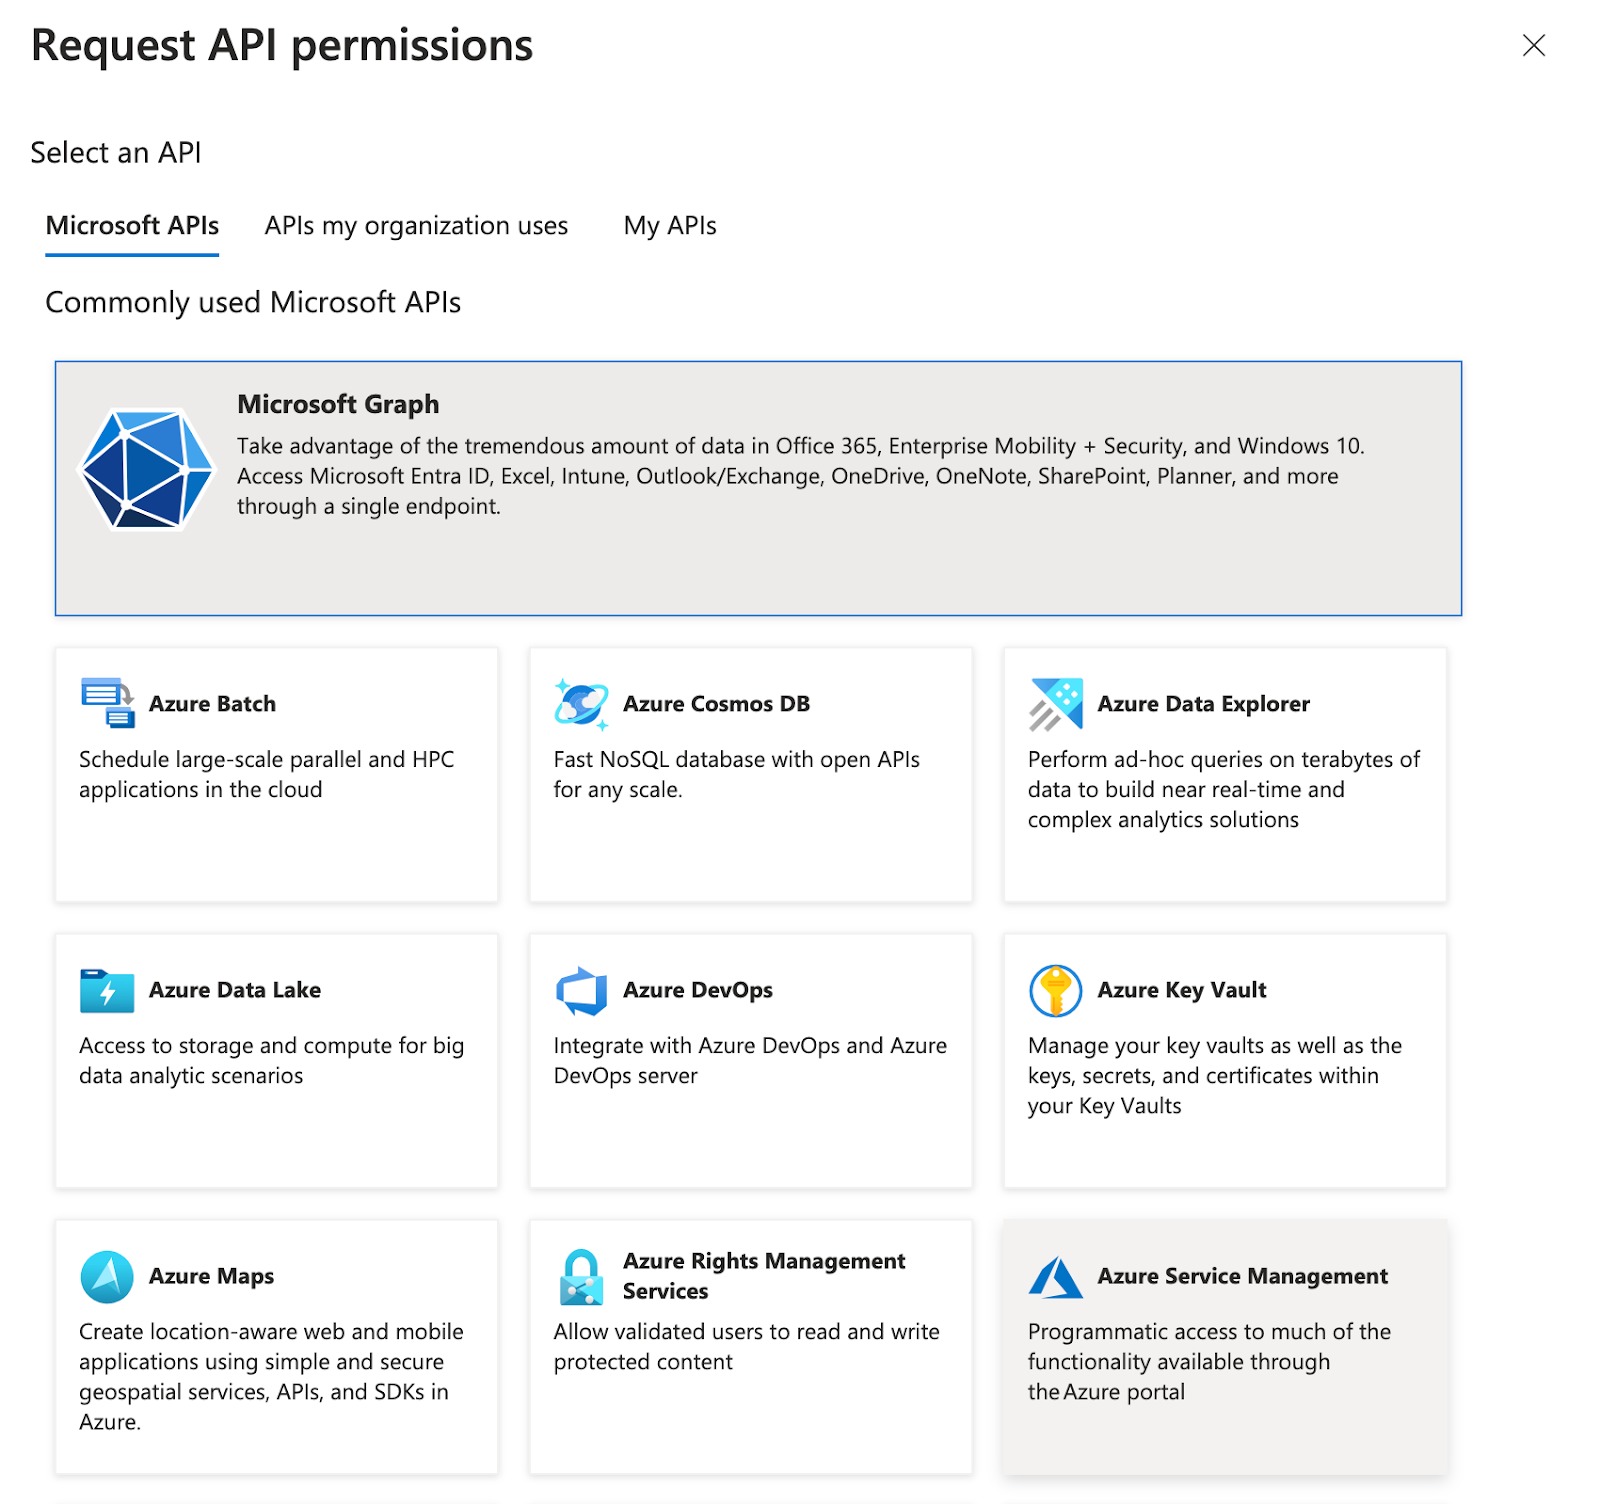This screenshot has height=1504, width=1600.
Task: Click 'Schedule large-scale parallel and HPC' description
Action: click(x=266, y=774)
